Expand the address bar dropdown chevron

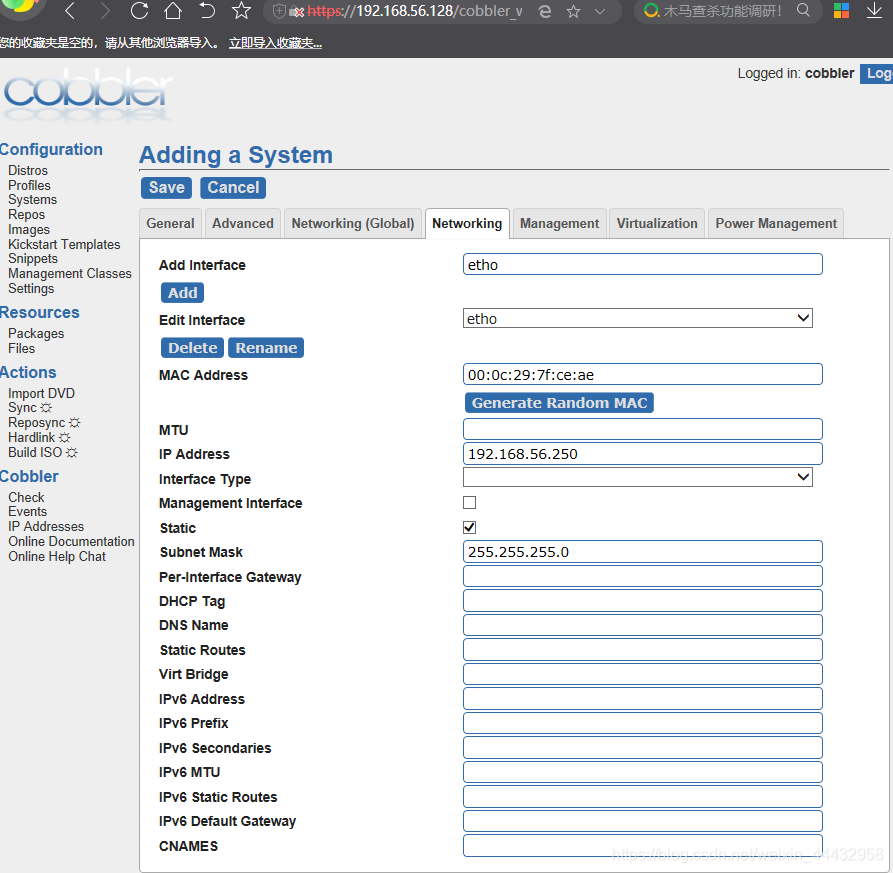click(x=600, y=11)
